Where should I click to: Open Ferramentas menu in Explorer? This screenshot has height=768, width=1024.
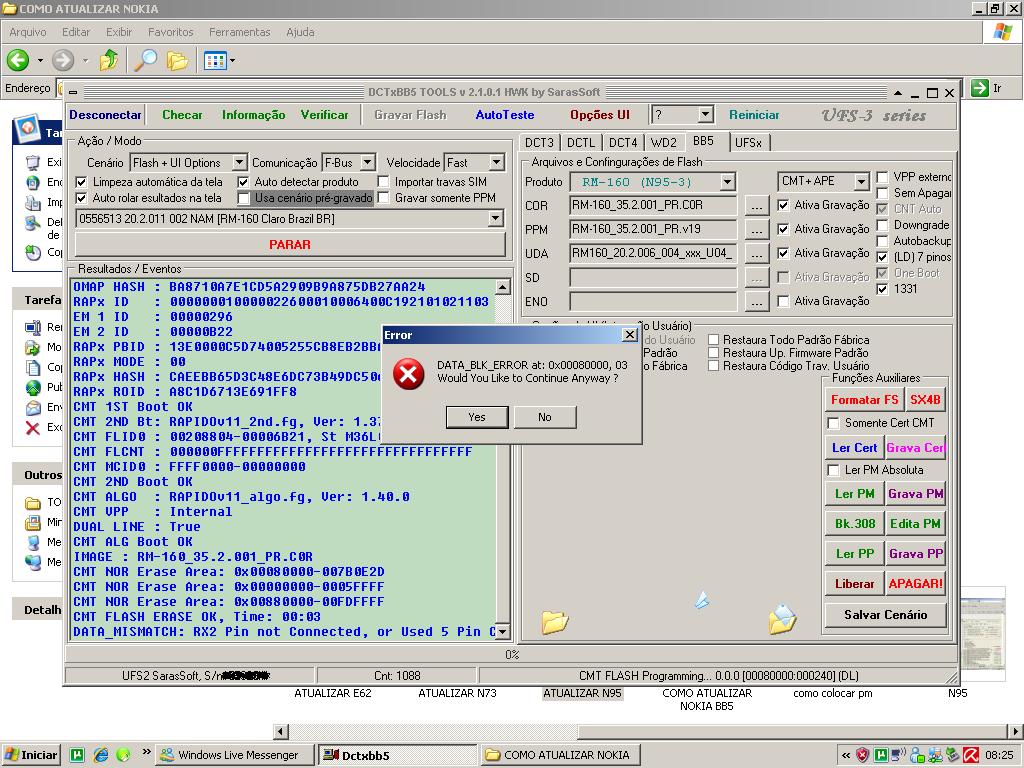240,32
